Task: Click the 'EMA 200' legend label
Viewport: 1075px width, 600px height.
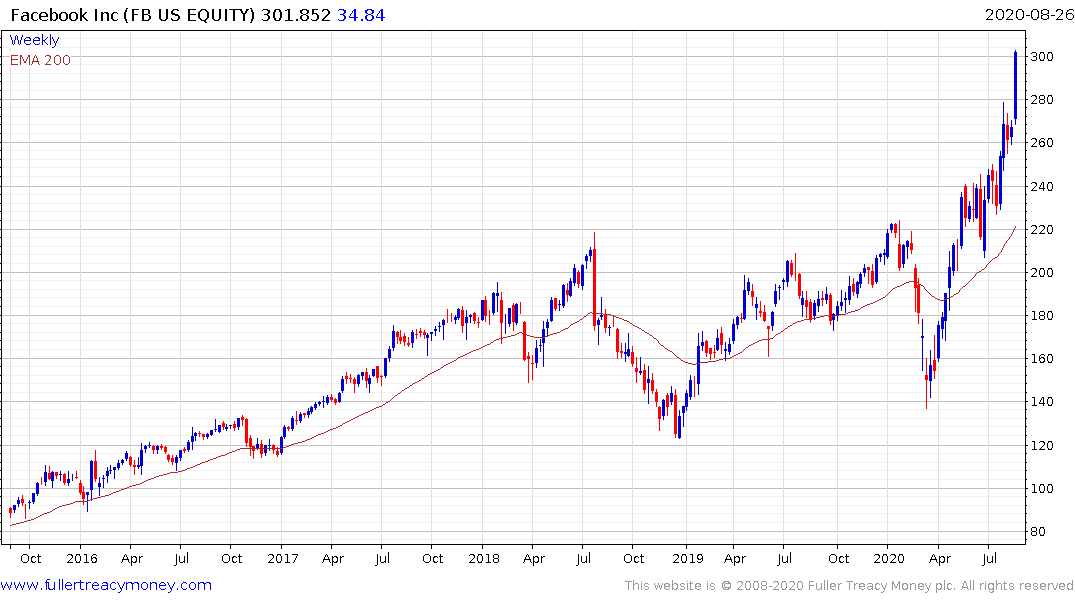Action: (40, 60)
